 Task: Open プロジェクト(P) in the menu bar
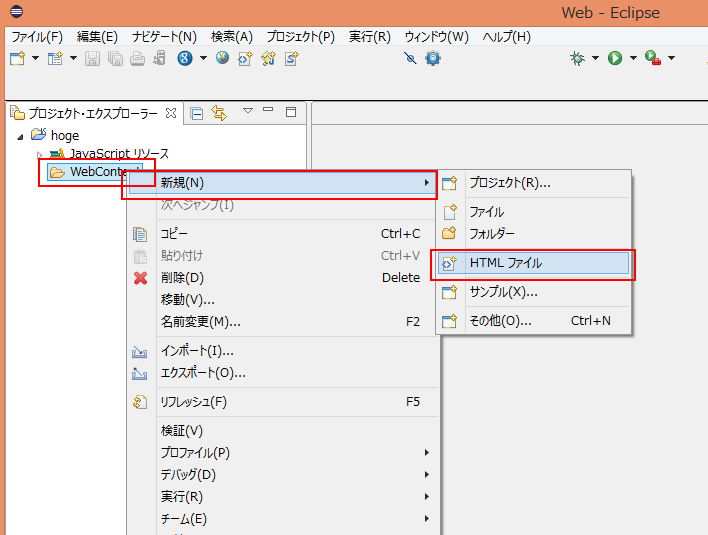click(x=301, y=37)
